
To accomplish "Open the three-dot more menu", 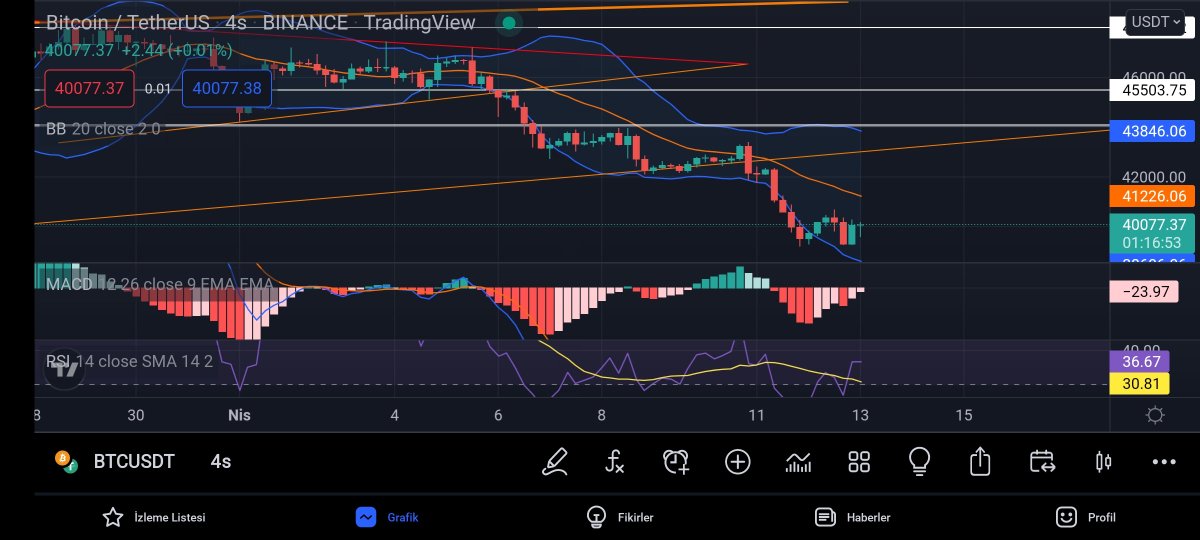I will (1164, 462).
